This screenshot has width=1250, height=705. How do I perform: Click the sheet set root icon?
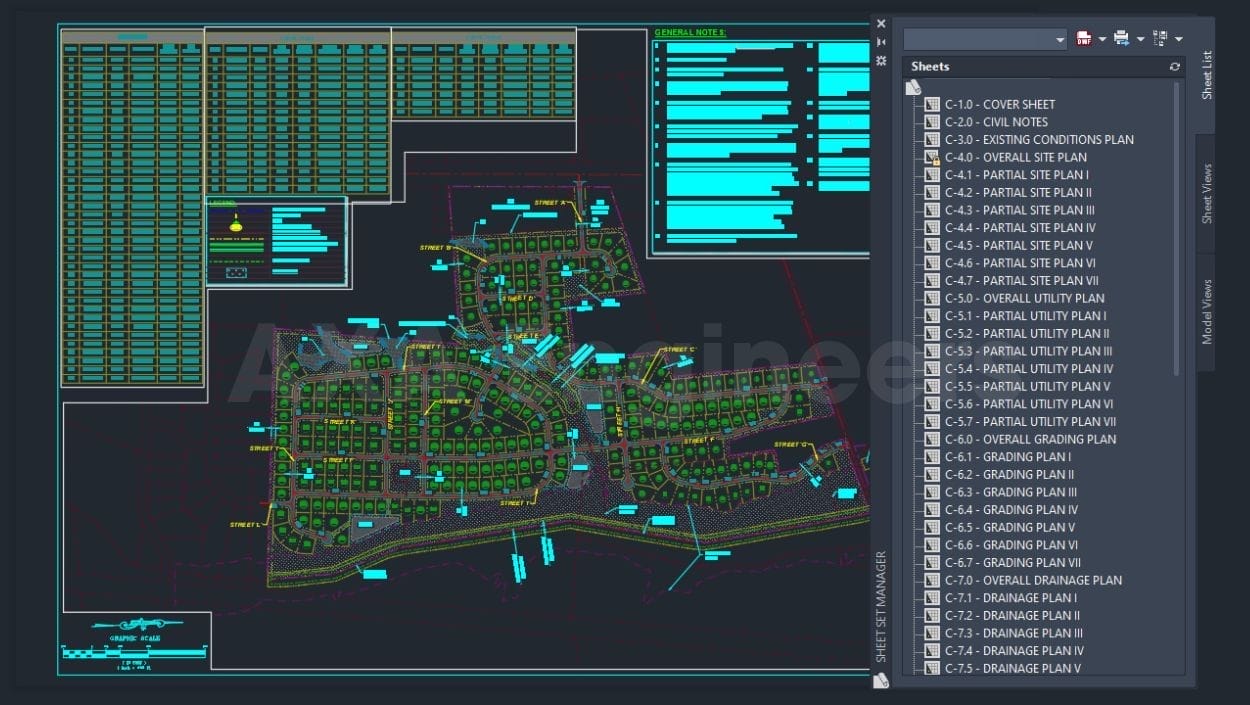click(912, 88)
